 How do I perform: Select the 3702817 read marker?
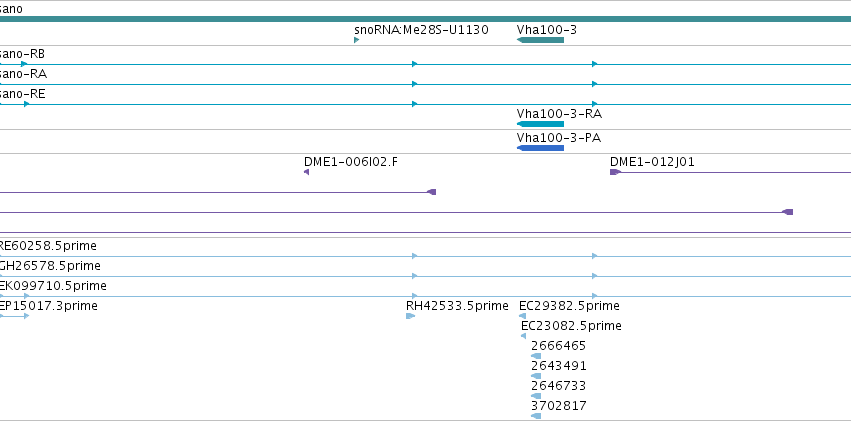click(x=536, y=416)
